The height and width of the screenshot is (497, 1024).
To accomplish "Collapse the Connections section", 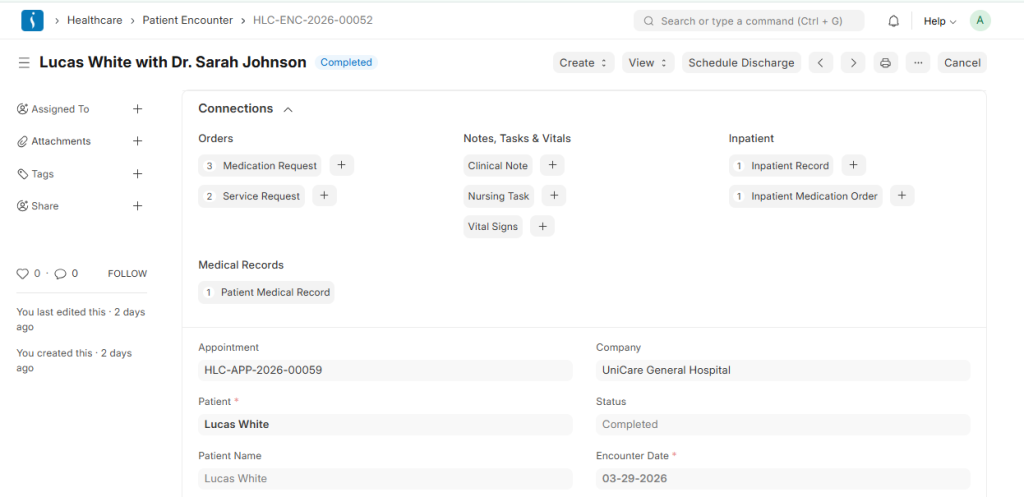I will pos(288,109).
